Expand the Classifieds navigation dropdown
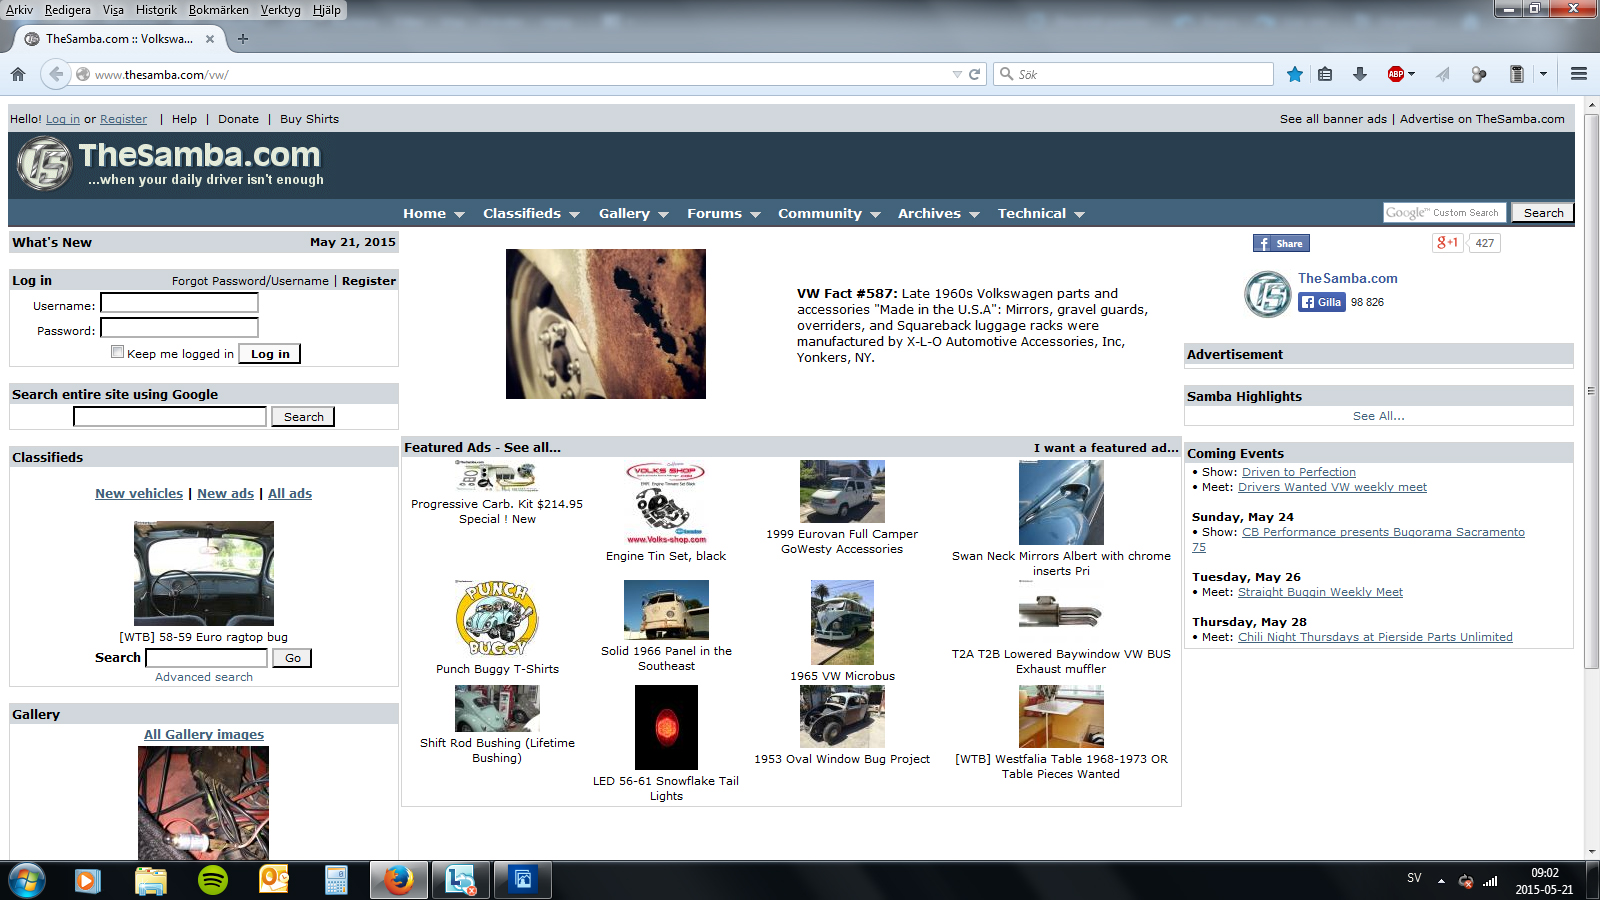The image size is (1600, 900). click(x=531, y=213)
